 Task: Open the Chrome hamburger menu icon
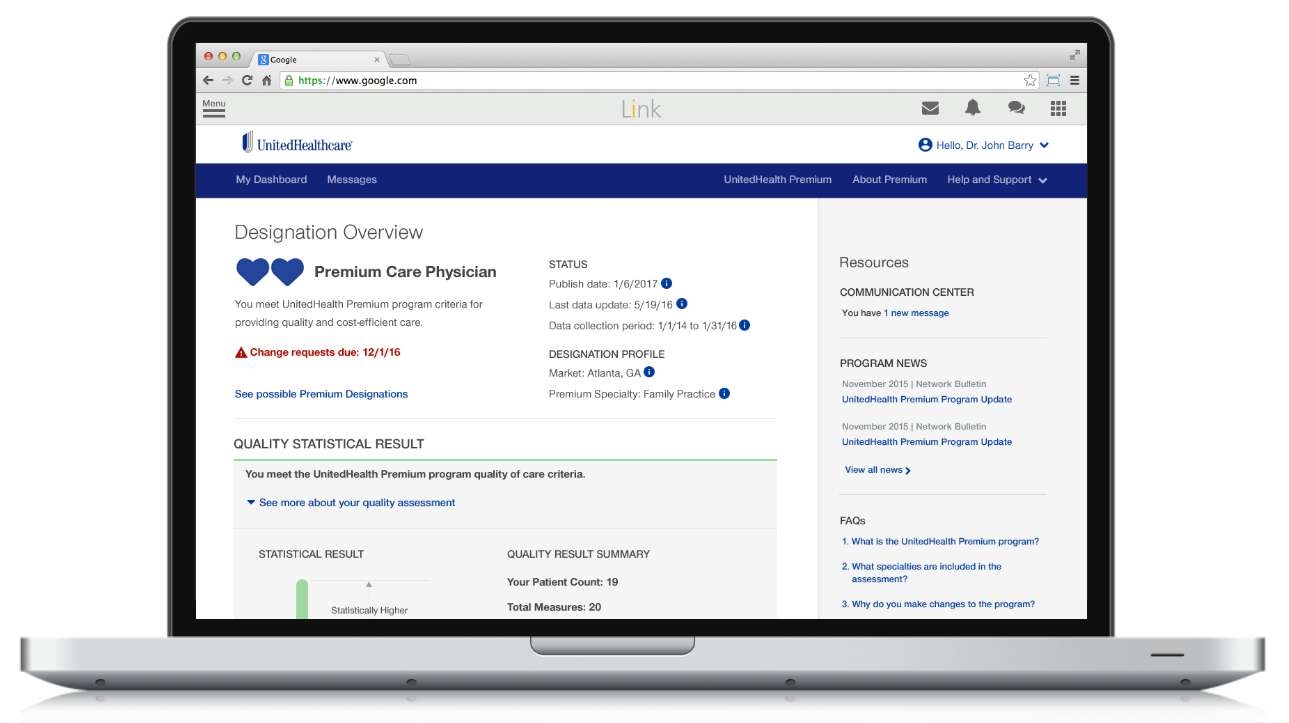(x=1075, y=80)
